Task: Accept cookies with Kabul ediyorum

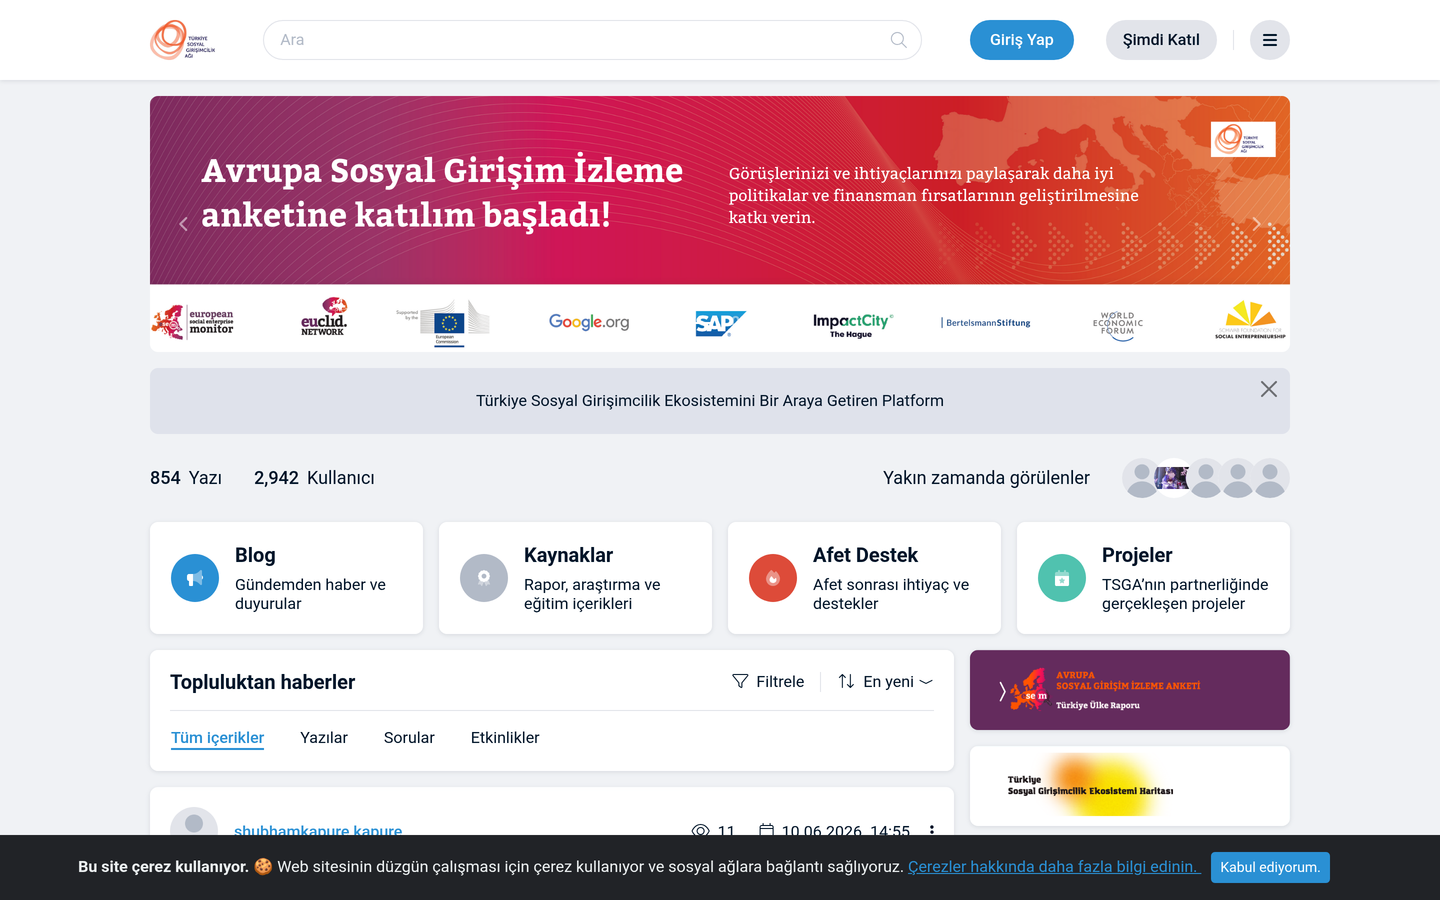Action: [x=1270, y=867]
